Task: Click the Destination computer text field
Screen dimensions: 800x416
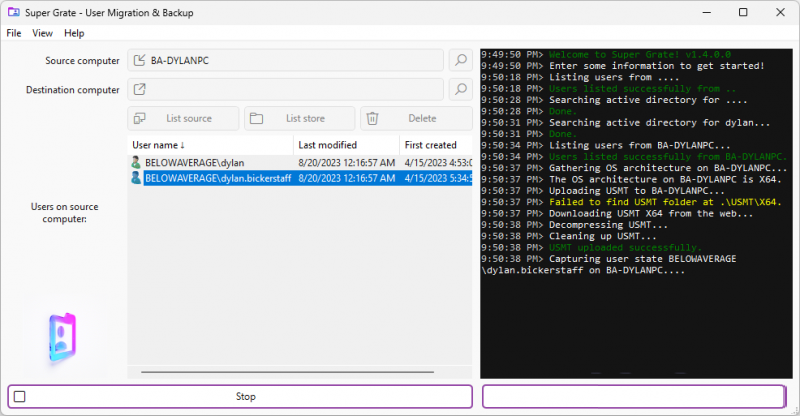Action: pos(290,90)
